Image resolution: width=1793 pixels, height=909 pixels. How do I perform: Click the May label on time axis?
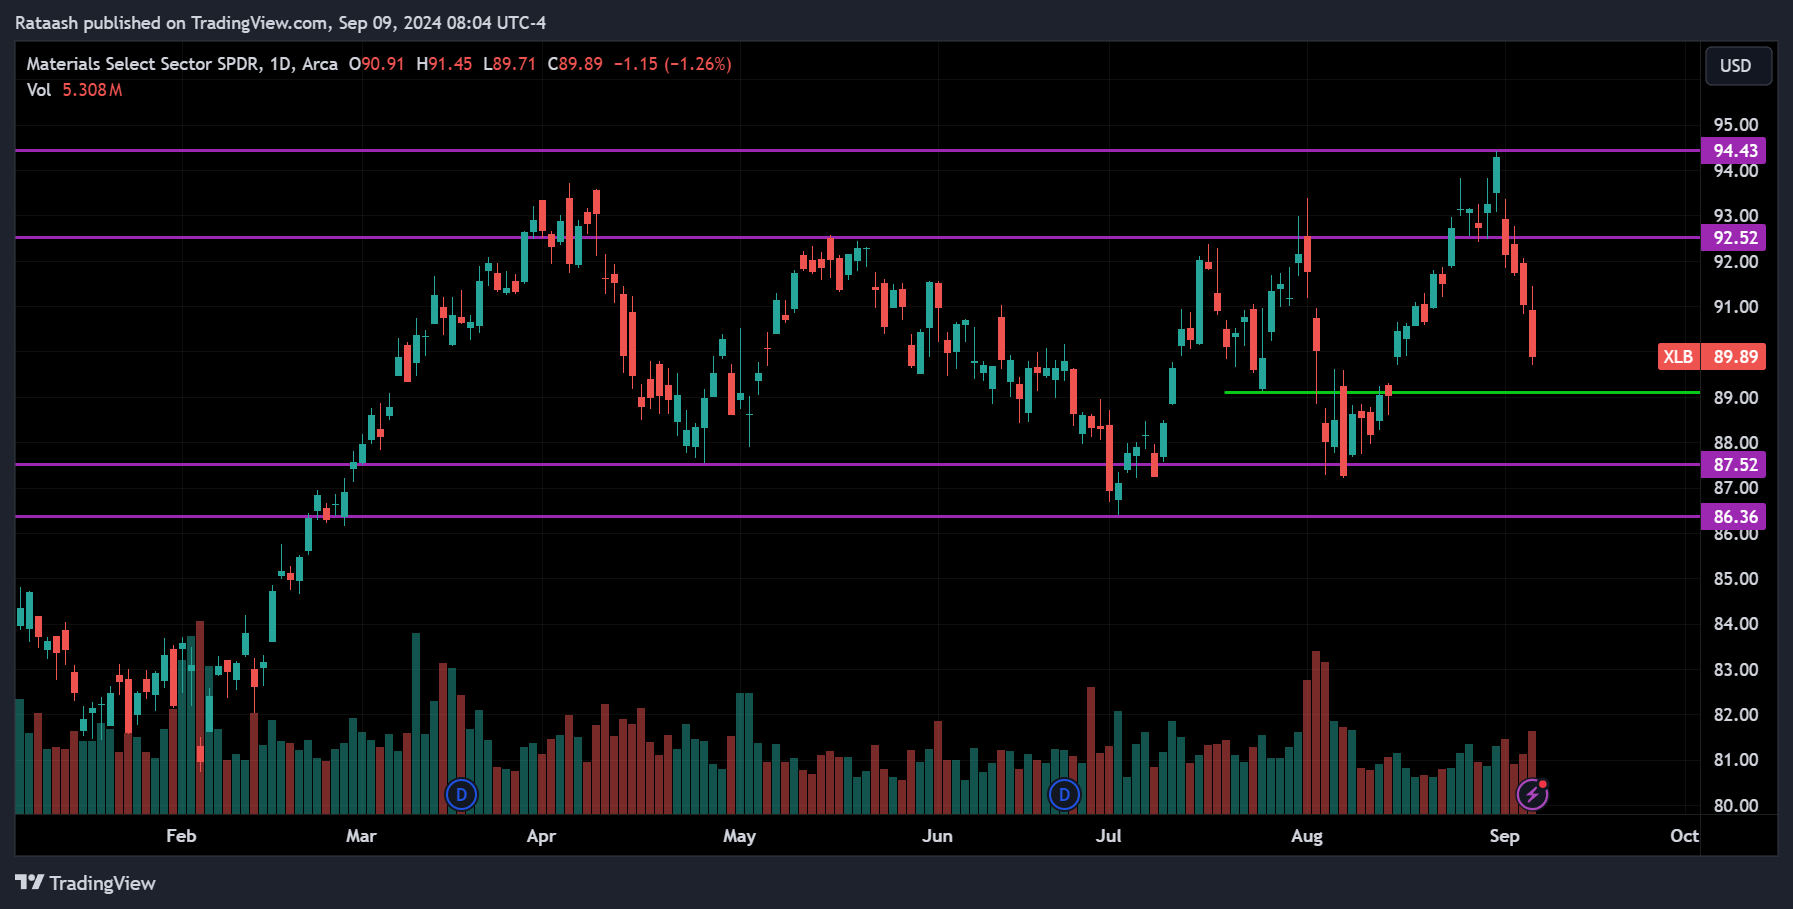point(739,836)
